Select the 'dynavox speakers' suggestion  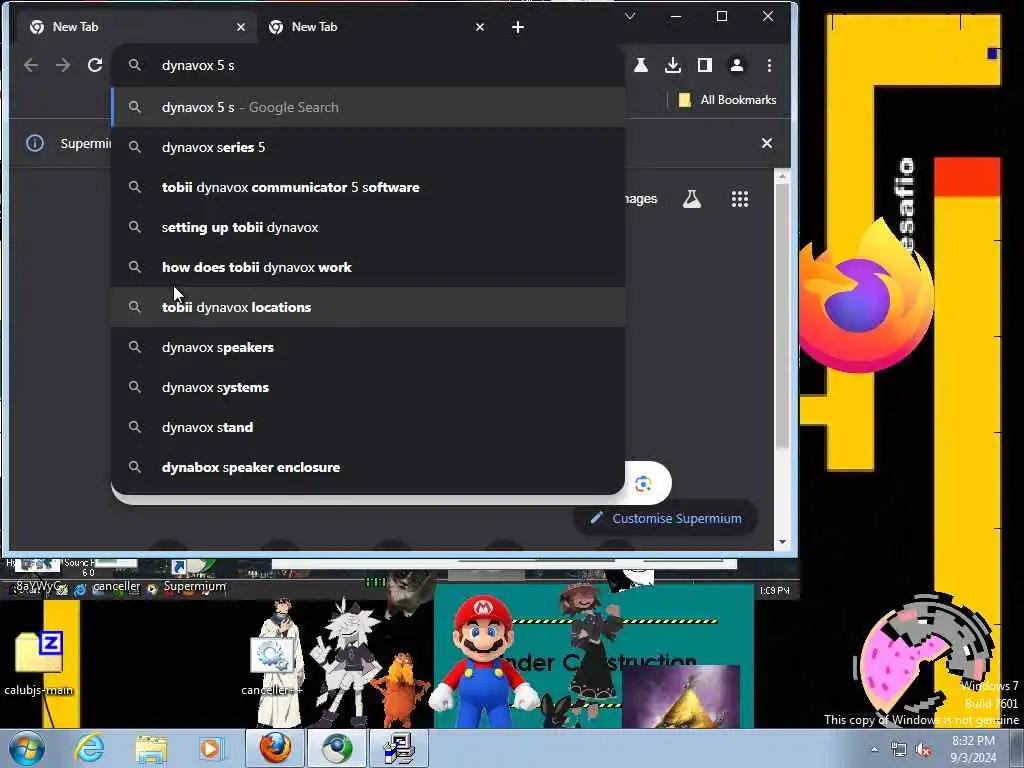click(368, 347)
